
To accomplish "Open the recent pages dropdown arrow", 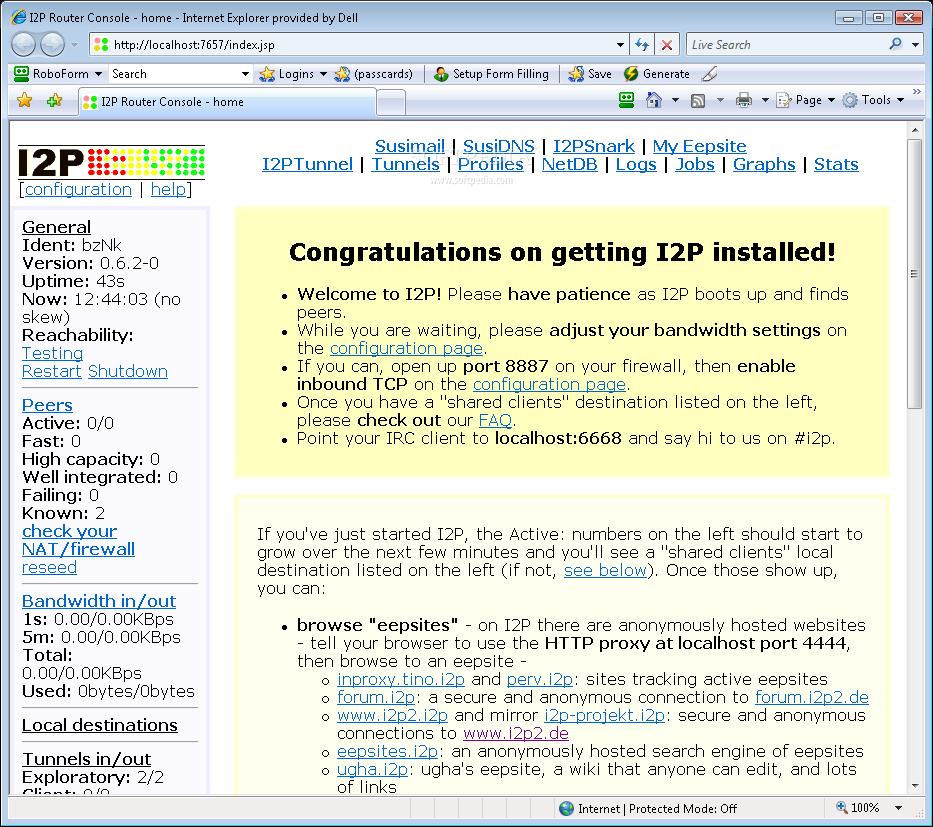I will (x=74, y=45).
